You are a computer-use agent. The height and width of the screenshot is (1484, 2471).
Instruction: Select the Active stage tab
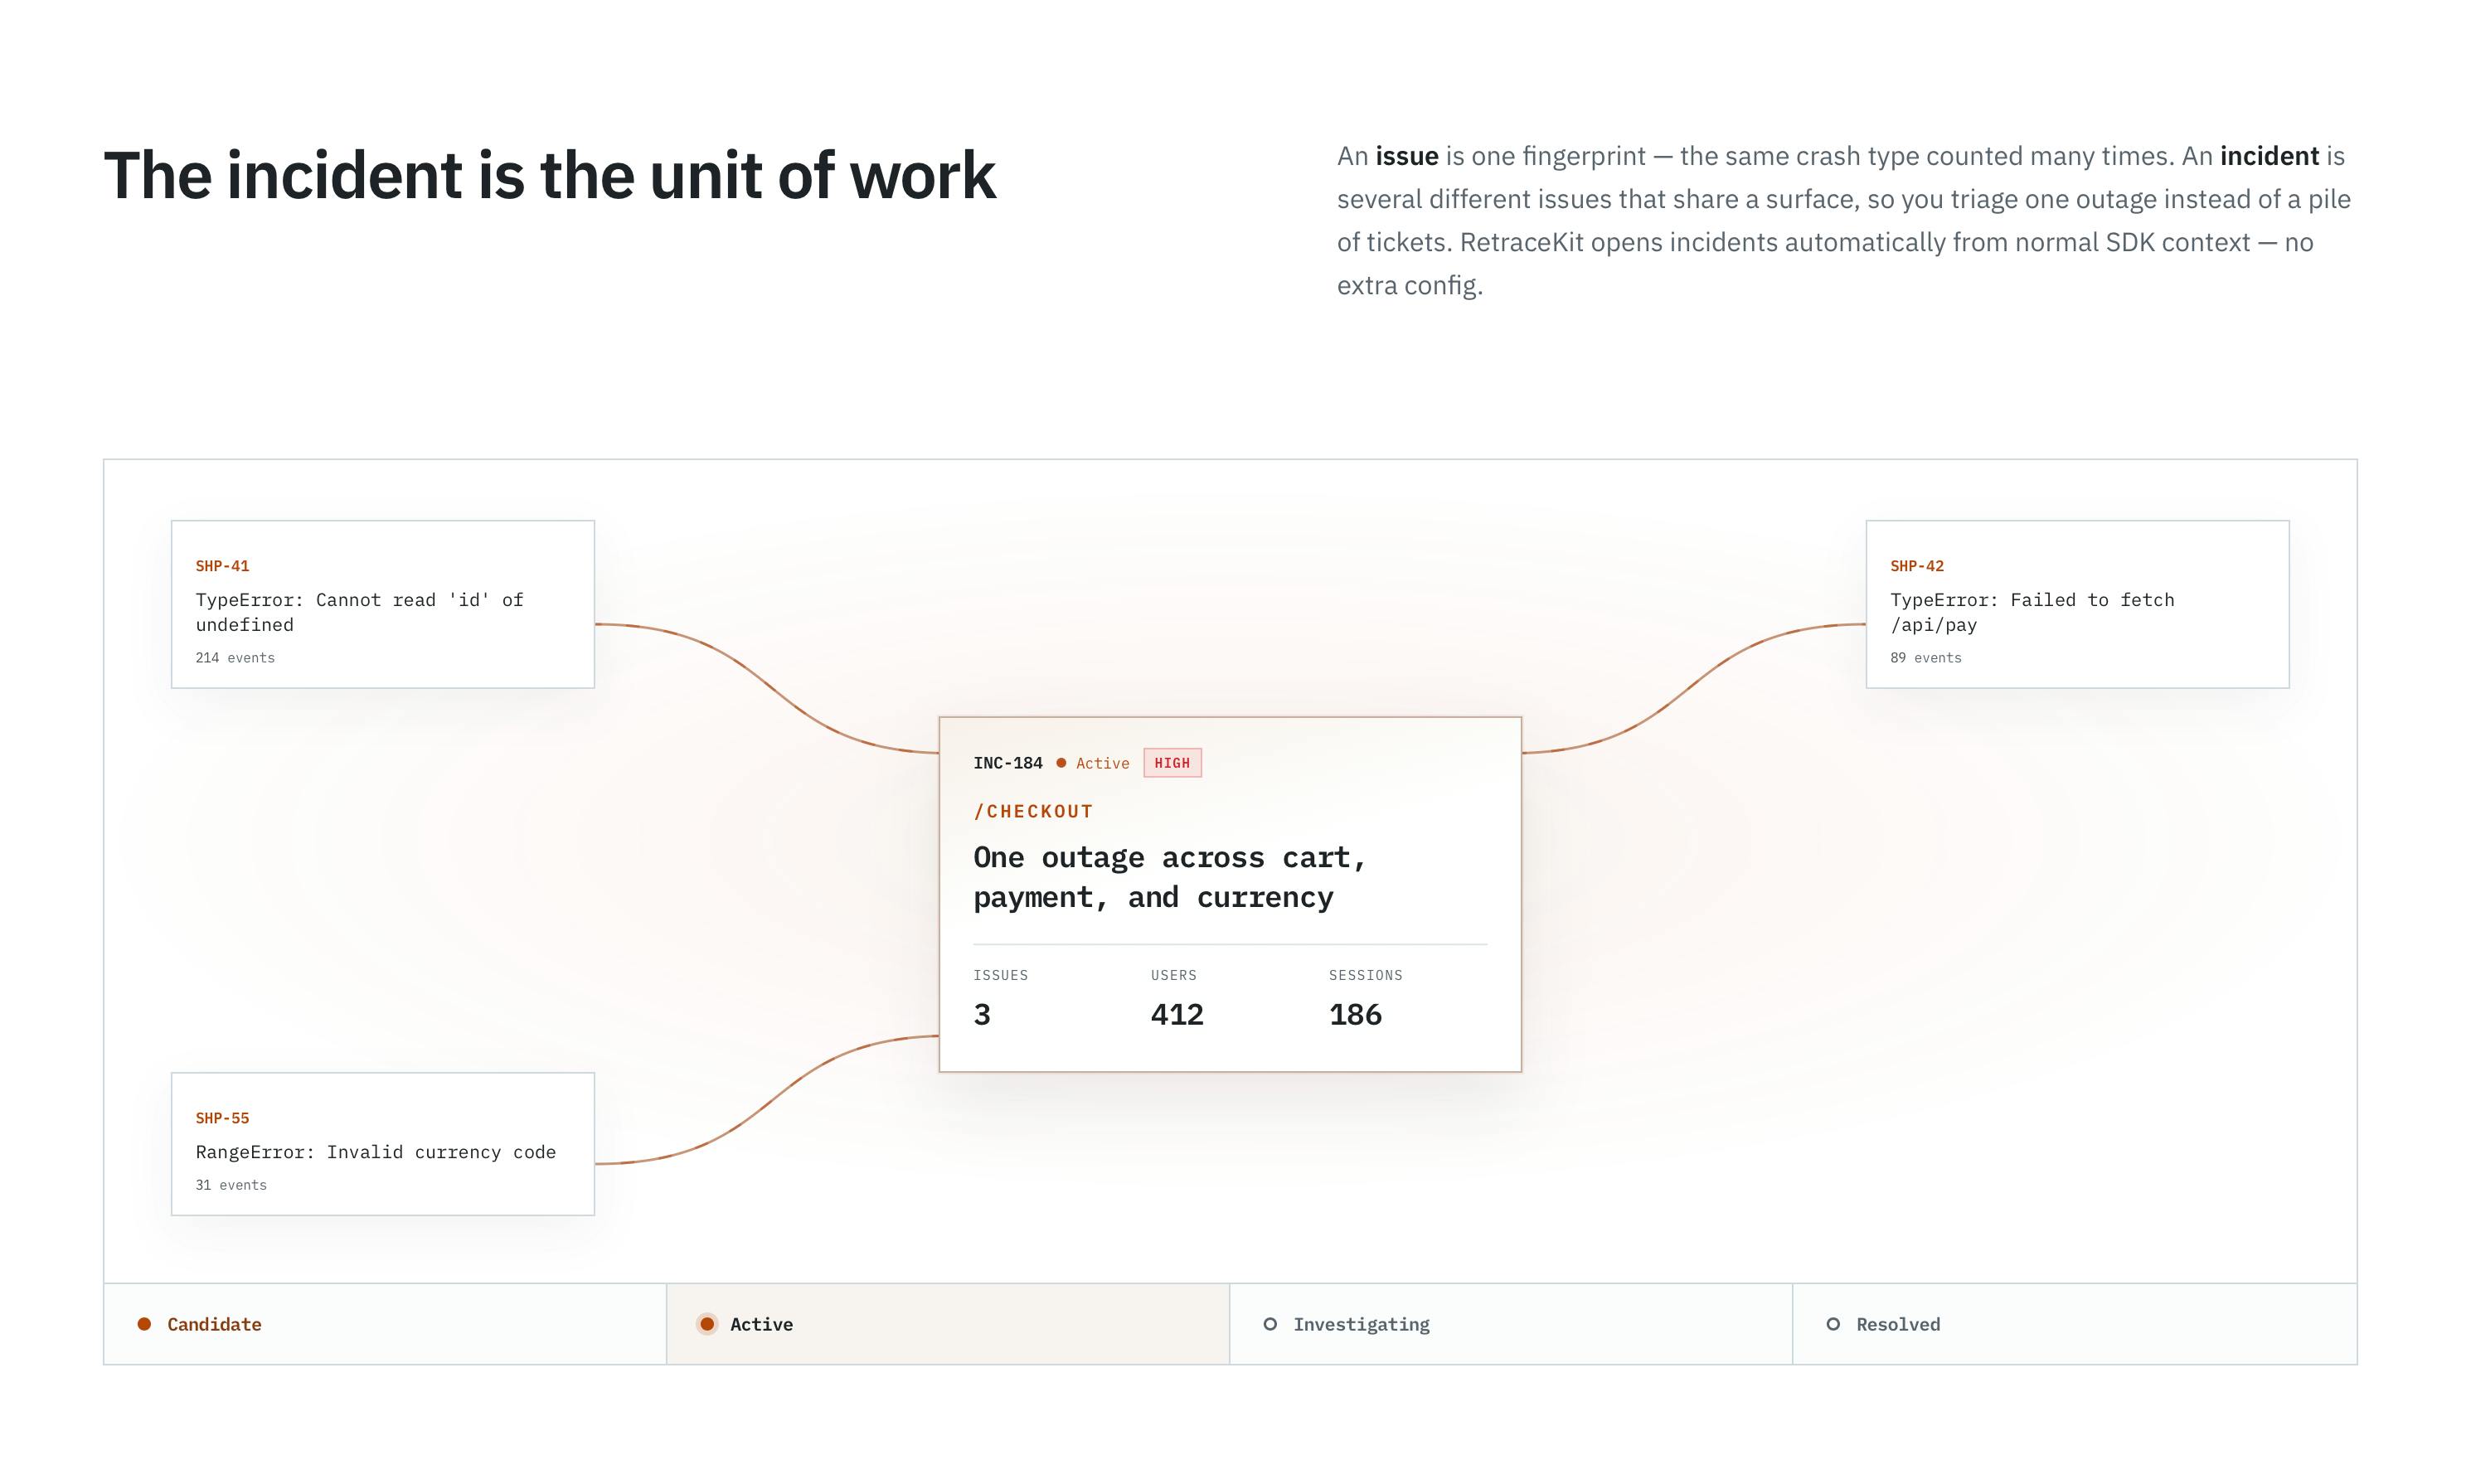click(948, 1324)
